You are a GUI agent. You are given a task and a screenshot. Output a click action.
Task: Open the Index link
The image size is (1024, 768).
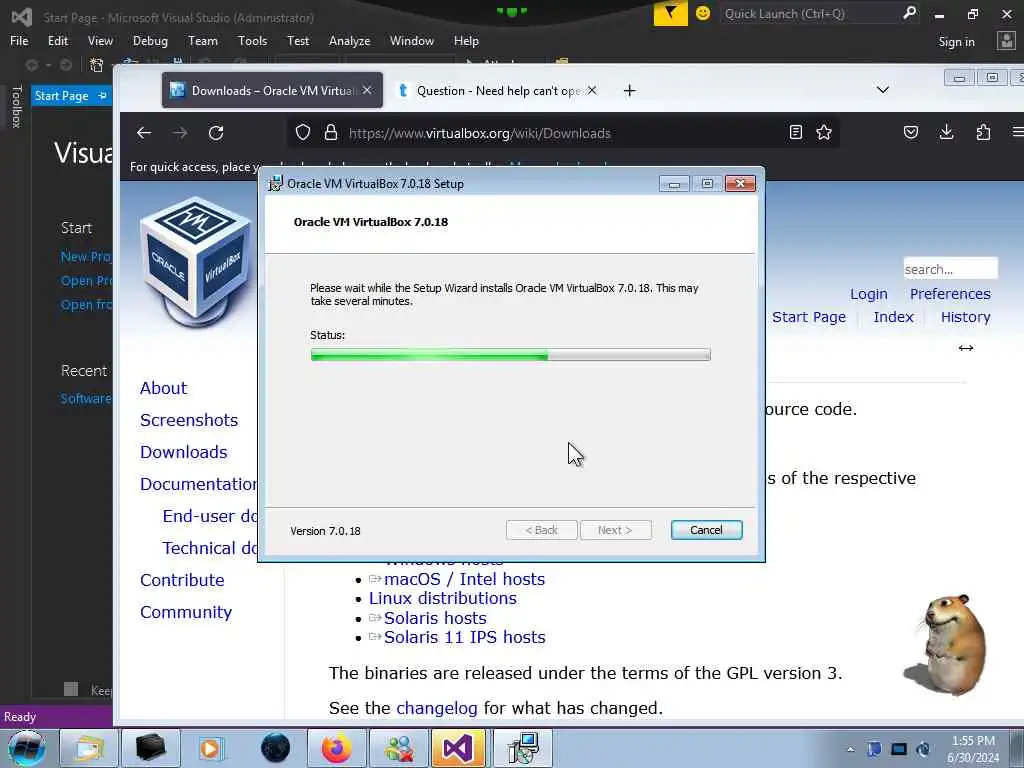coord(893,317)
